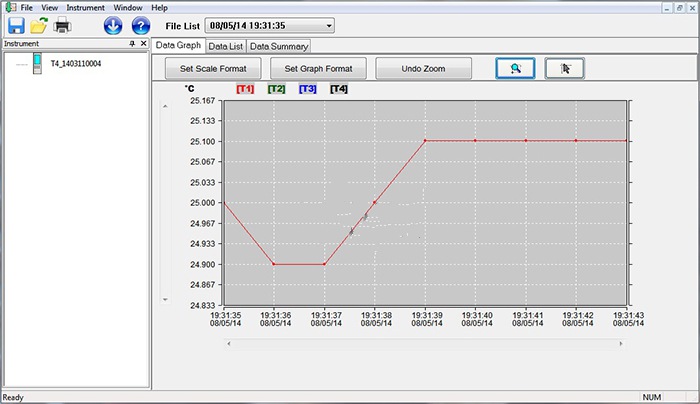Click the 24.833 y-axis label
Image resolution: width=700 pixels, height=404 pixels.
(x=203, y=306)
